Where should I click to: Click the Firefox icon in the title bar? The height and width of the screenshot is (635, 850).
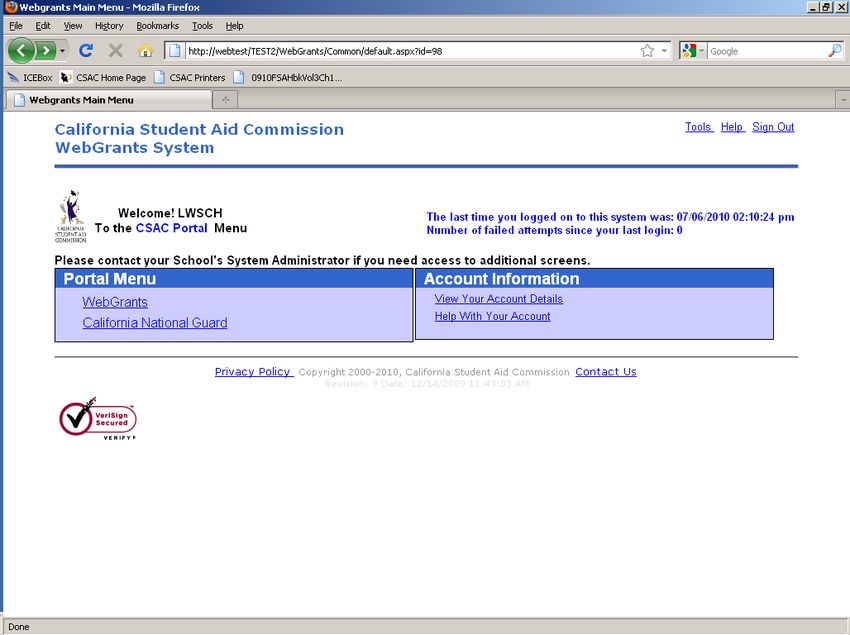(11, 7)
